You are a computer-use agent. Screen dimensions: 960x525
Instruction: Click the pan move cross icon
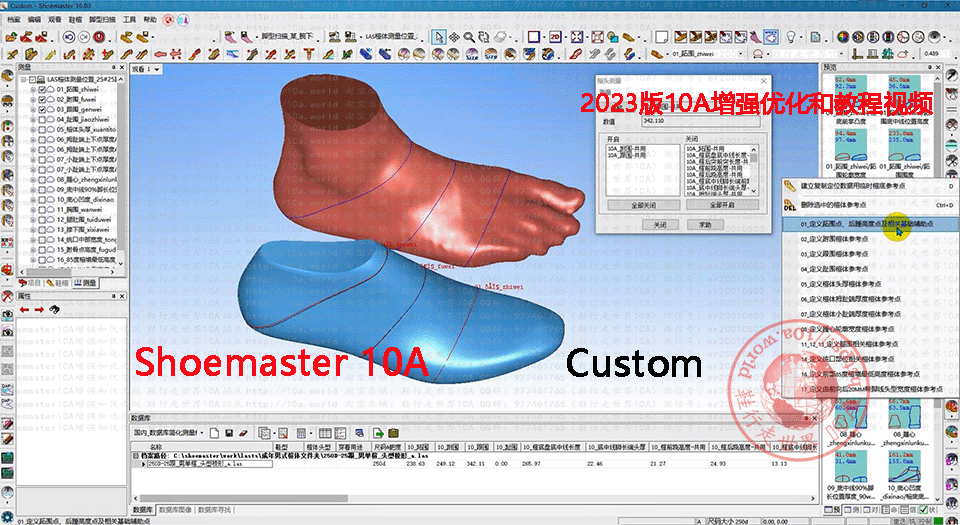click(454, 37)
